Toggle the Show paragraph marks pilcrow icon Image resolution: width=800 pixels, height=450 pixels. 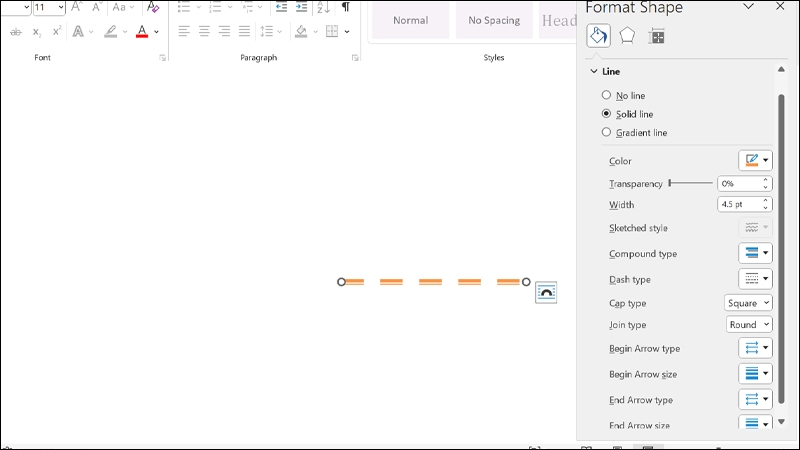click(x=345, y=7)
